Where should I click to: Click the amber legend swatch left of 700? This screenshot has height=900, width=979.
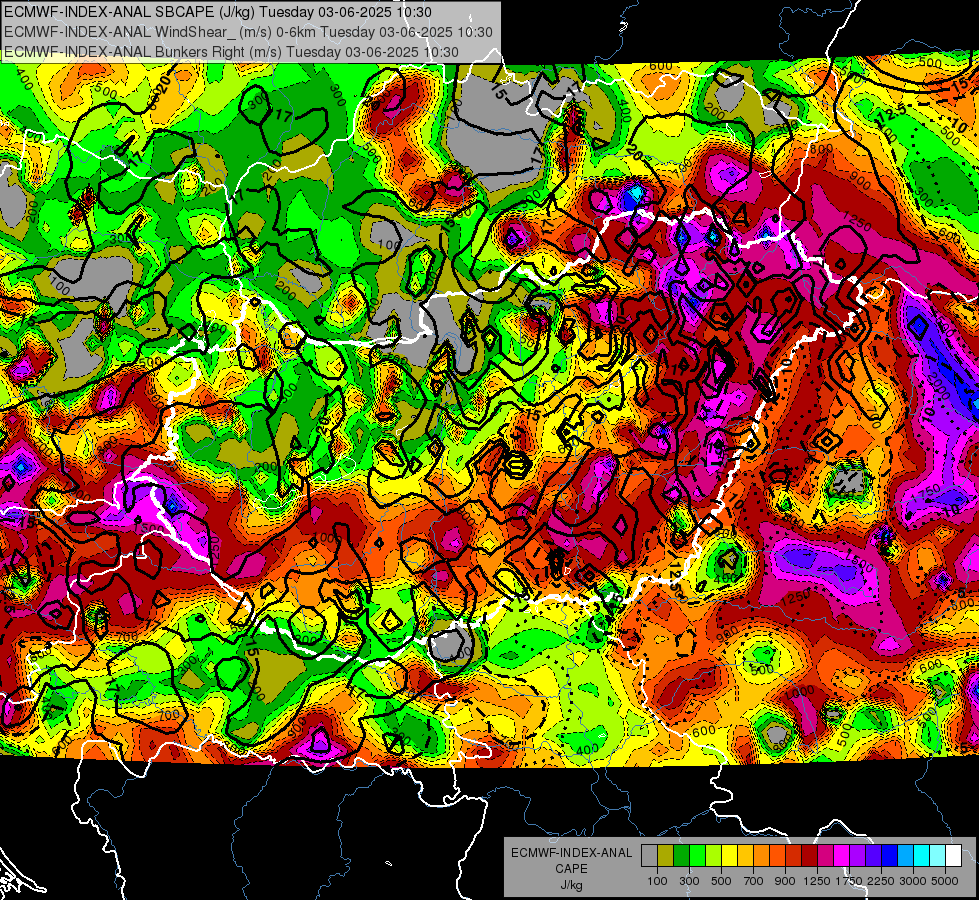(x=745, y=855)
